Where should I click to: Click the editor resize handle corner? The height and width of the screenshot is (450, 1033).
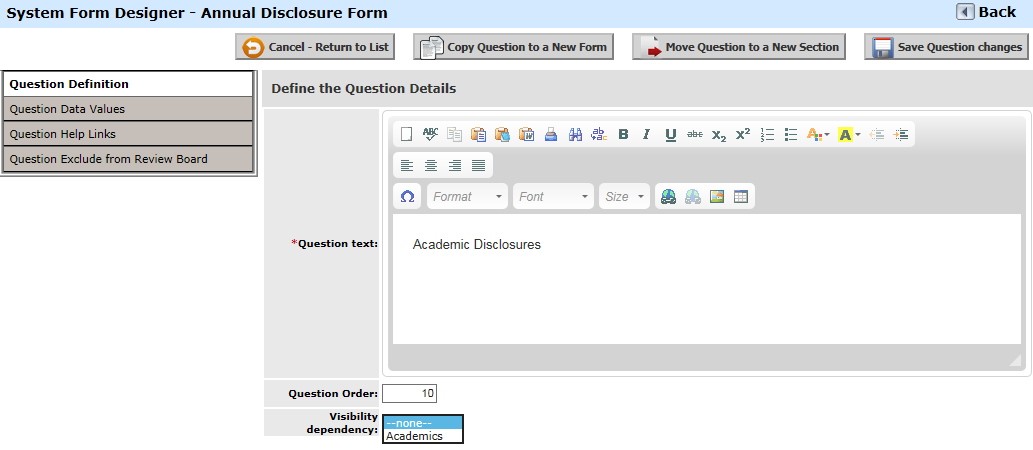coord(1015,360)
